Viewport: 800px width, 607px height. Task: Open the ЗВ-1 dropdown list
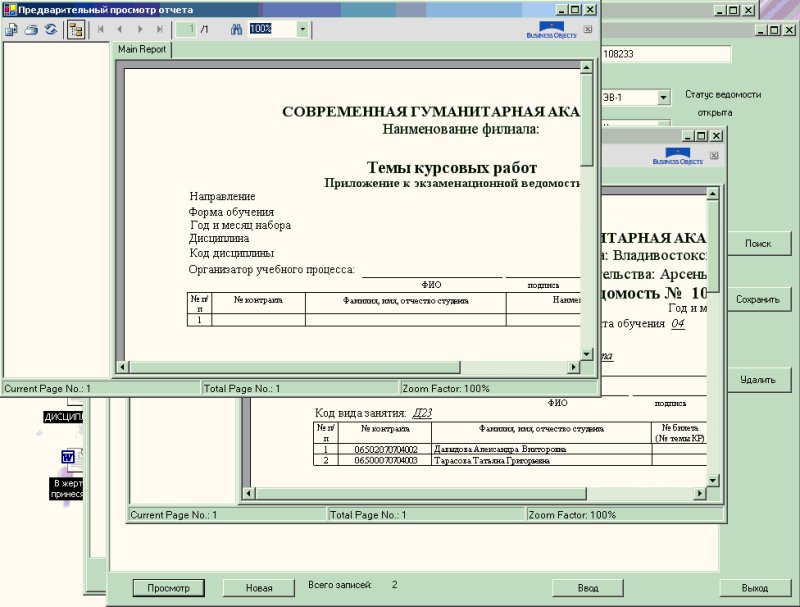click(663, 97)
